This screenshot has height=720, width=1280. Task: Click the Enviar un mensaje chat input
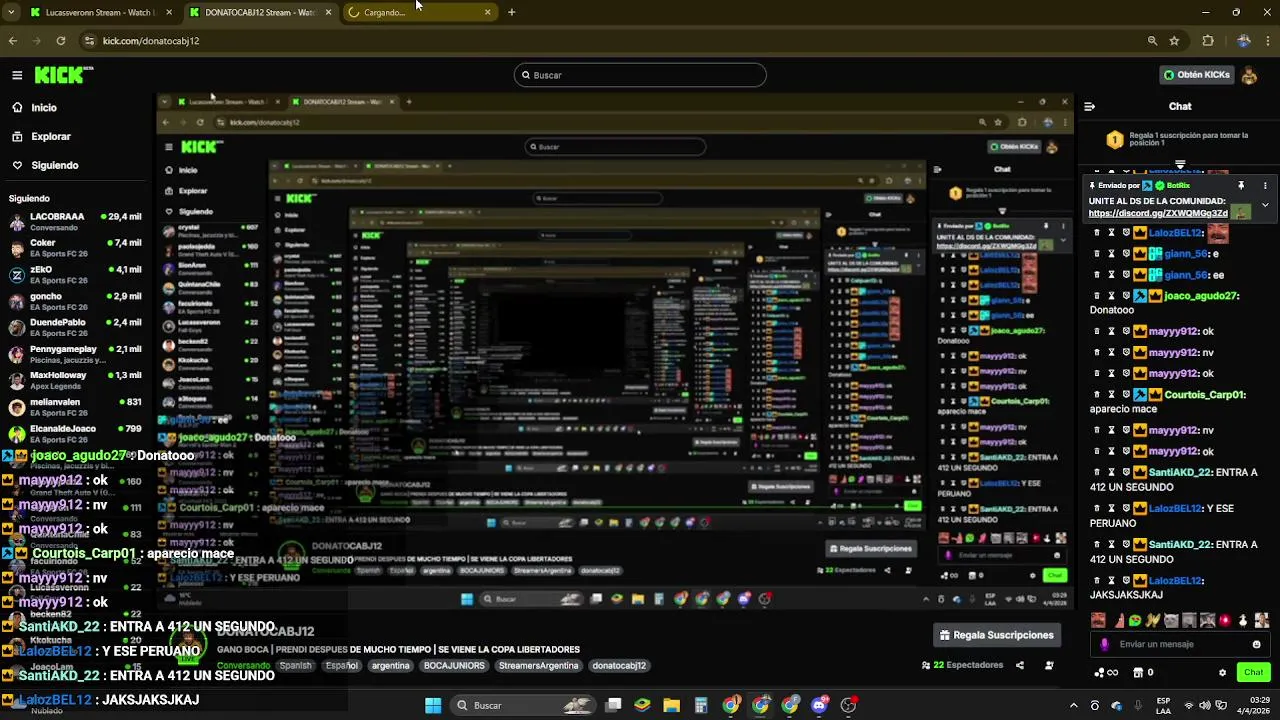click(x=1179, y=644)
